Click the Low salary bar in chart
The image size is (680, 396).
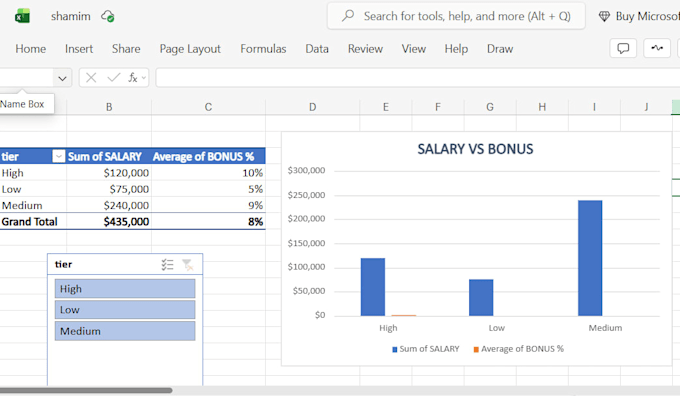(x=481, y=298)
